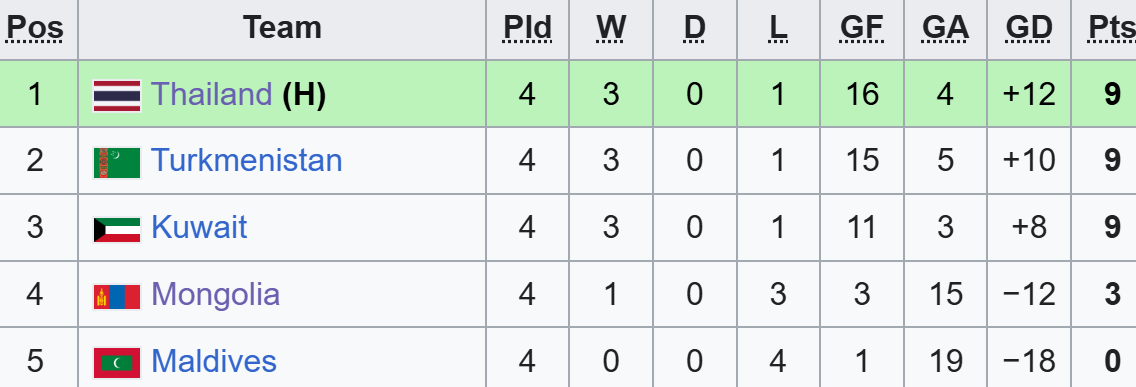The image size is (1136, 387).
Task: Open the Maldives team link
Action: tap(214, 361)
